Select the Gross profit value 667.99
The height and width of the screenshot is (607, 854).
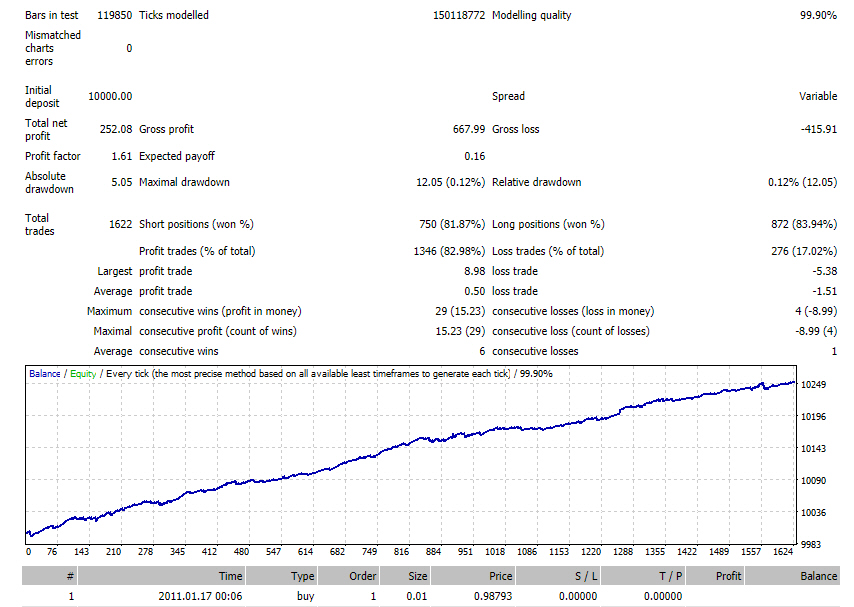tap(469, 129)
